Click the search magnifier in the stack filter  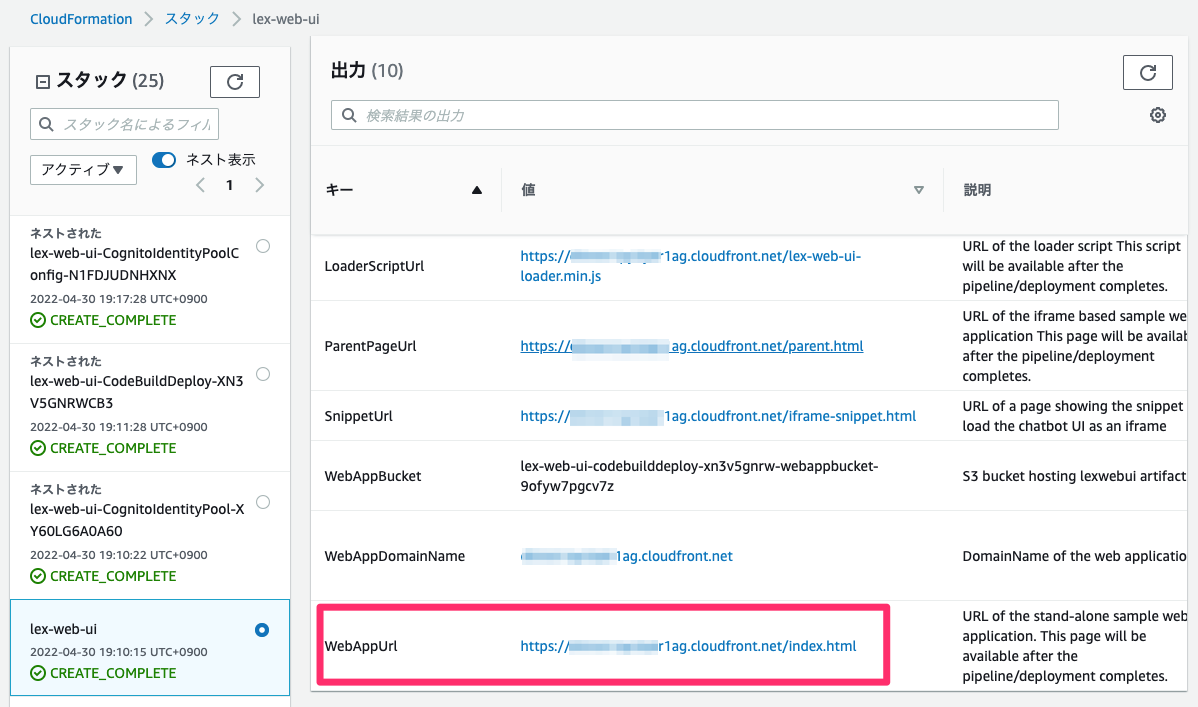[46, 124]
